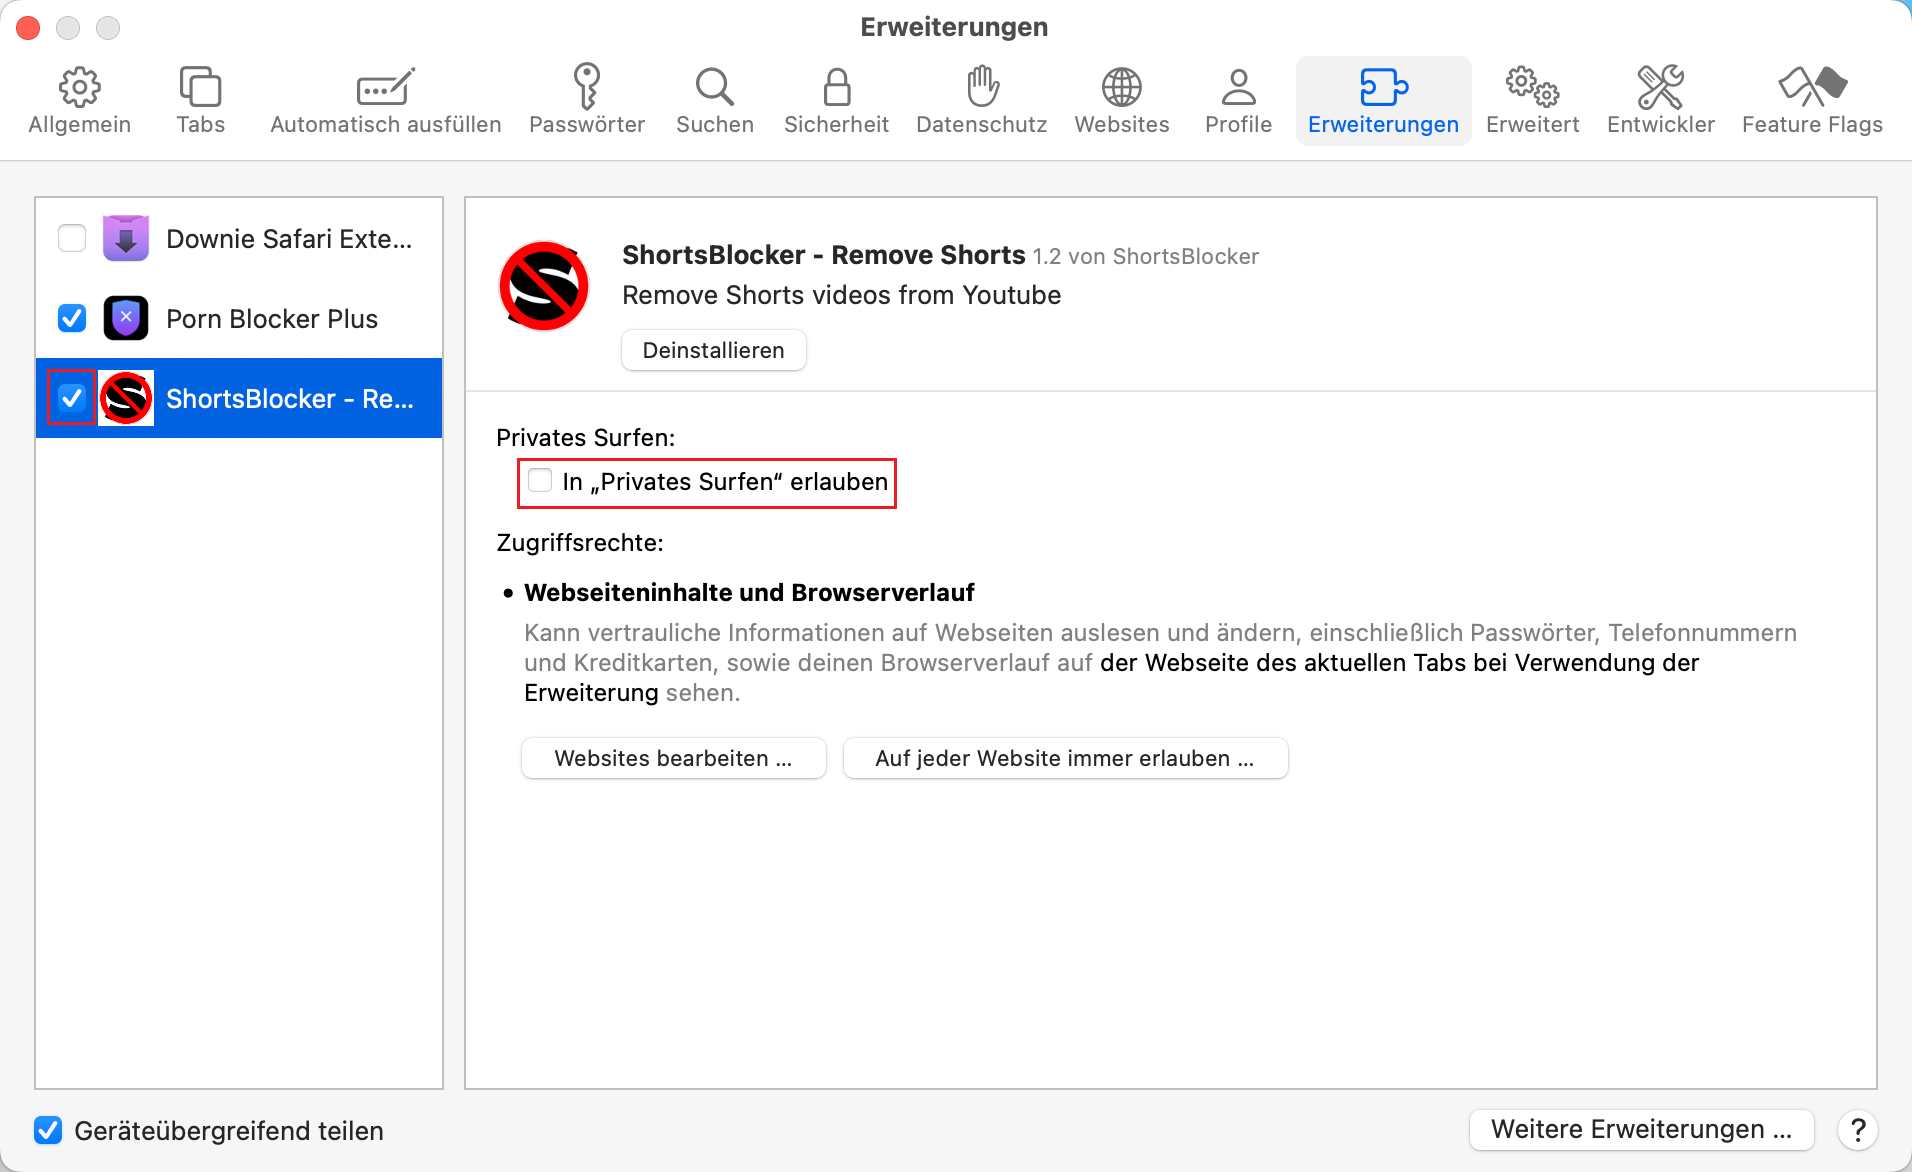The height and width of the screenshot is (1172, 1912).
Task: Disable the Porn Blocker Plus checkbox
Action: click(x=72, y=319)
